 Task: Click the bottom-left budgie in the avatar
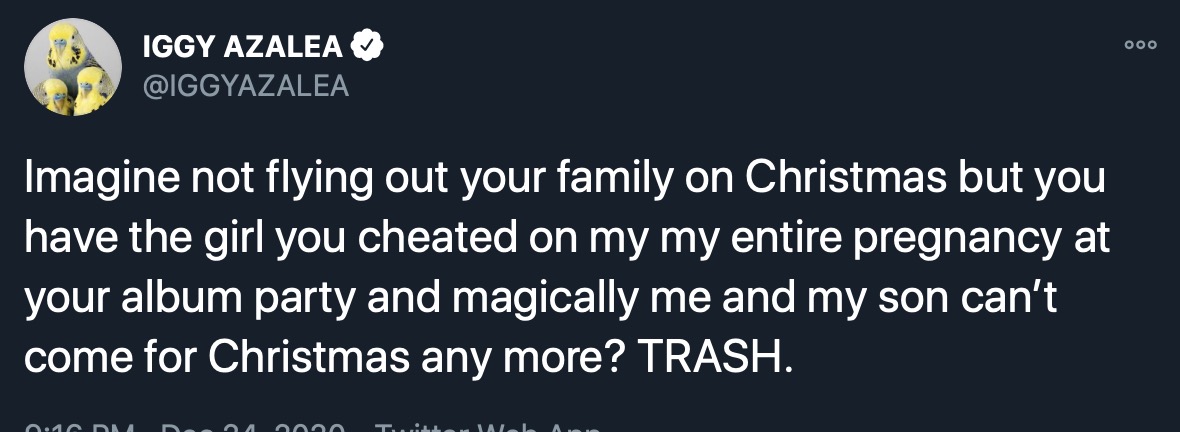(x=56, y=95)
